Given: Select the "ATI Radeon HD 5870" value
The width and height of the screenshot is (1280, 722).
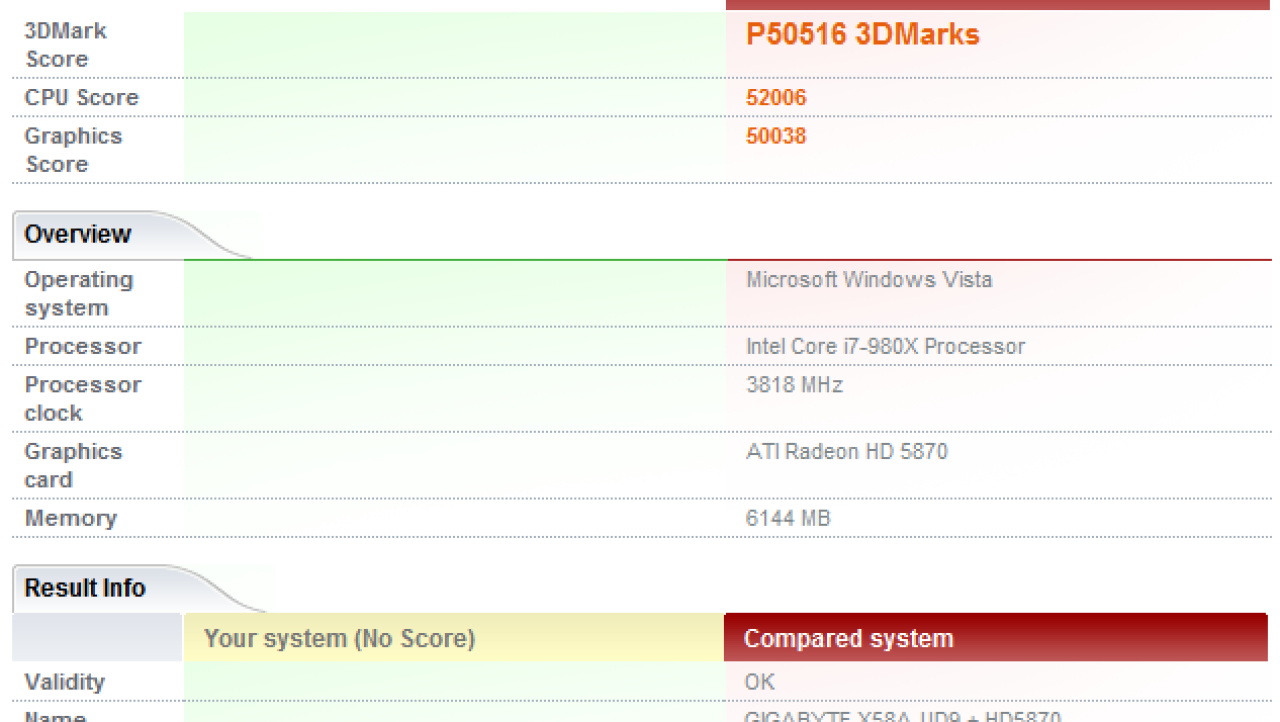Looking at the screenshot, I should pos(847,452).
